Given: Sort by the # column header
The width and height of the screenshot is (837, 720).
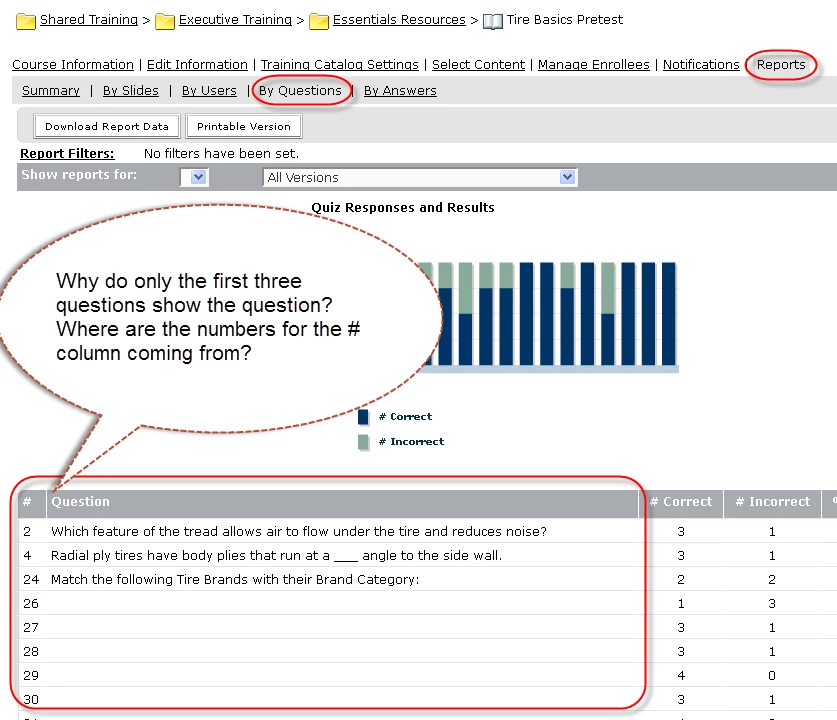Looking at the screenshot, I should coord(27,502).
